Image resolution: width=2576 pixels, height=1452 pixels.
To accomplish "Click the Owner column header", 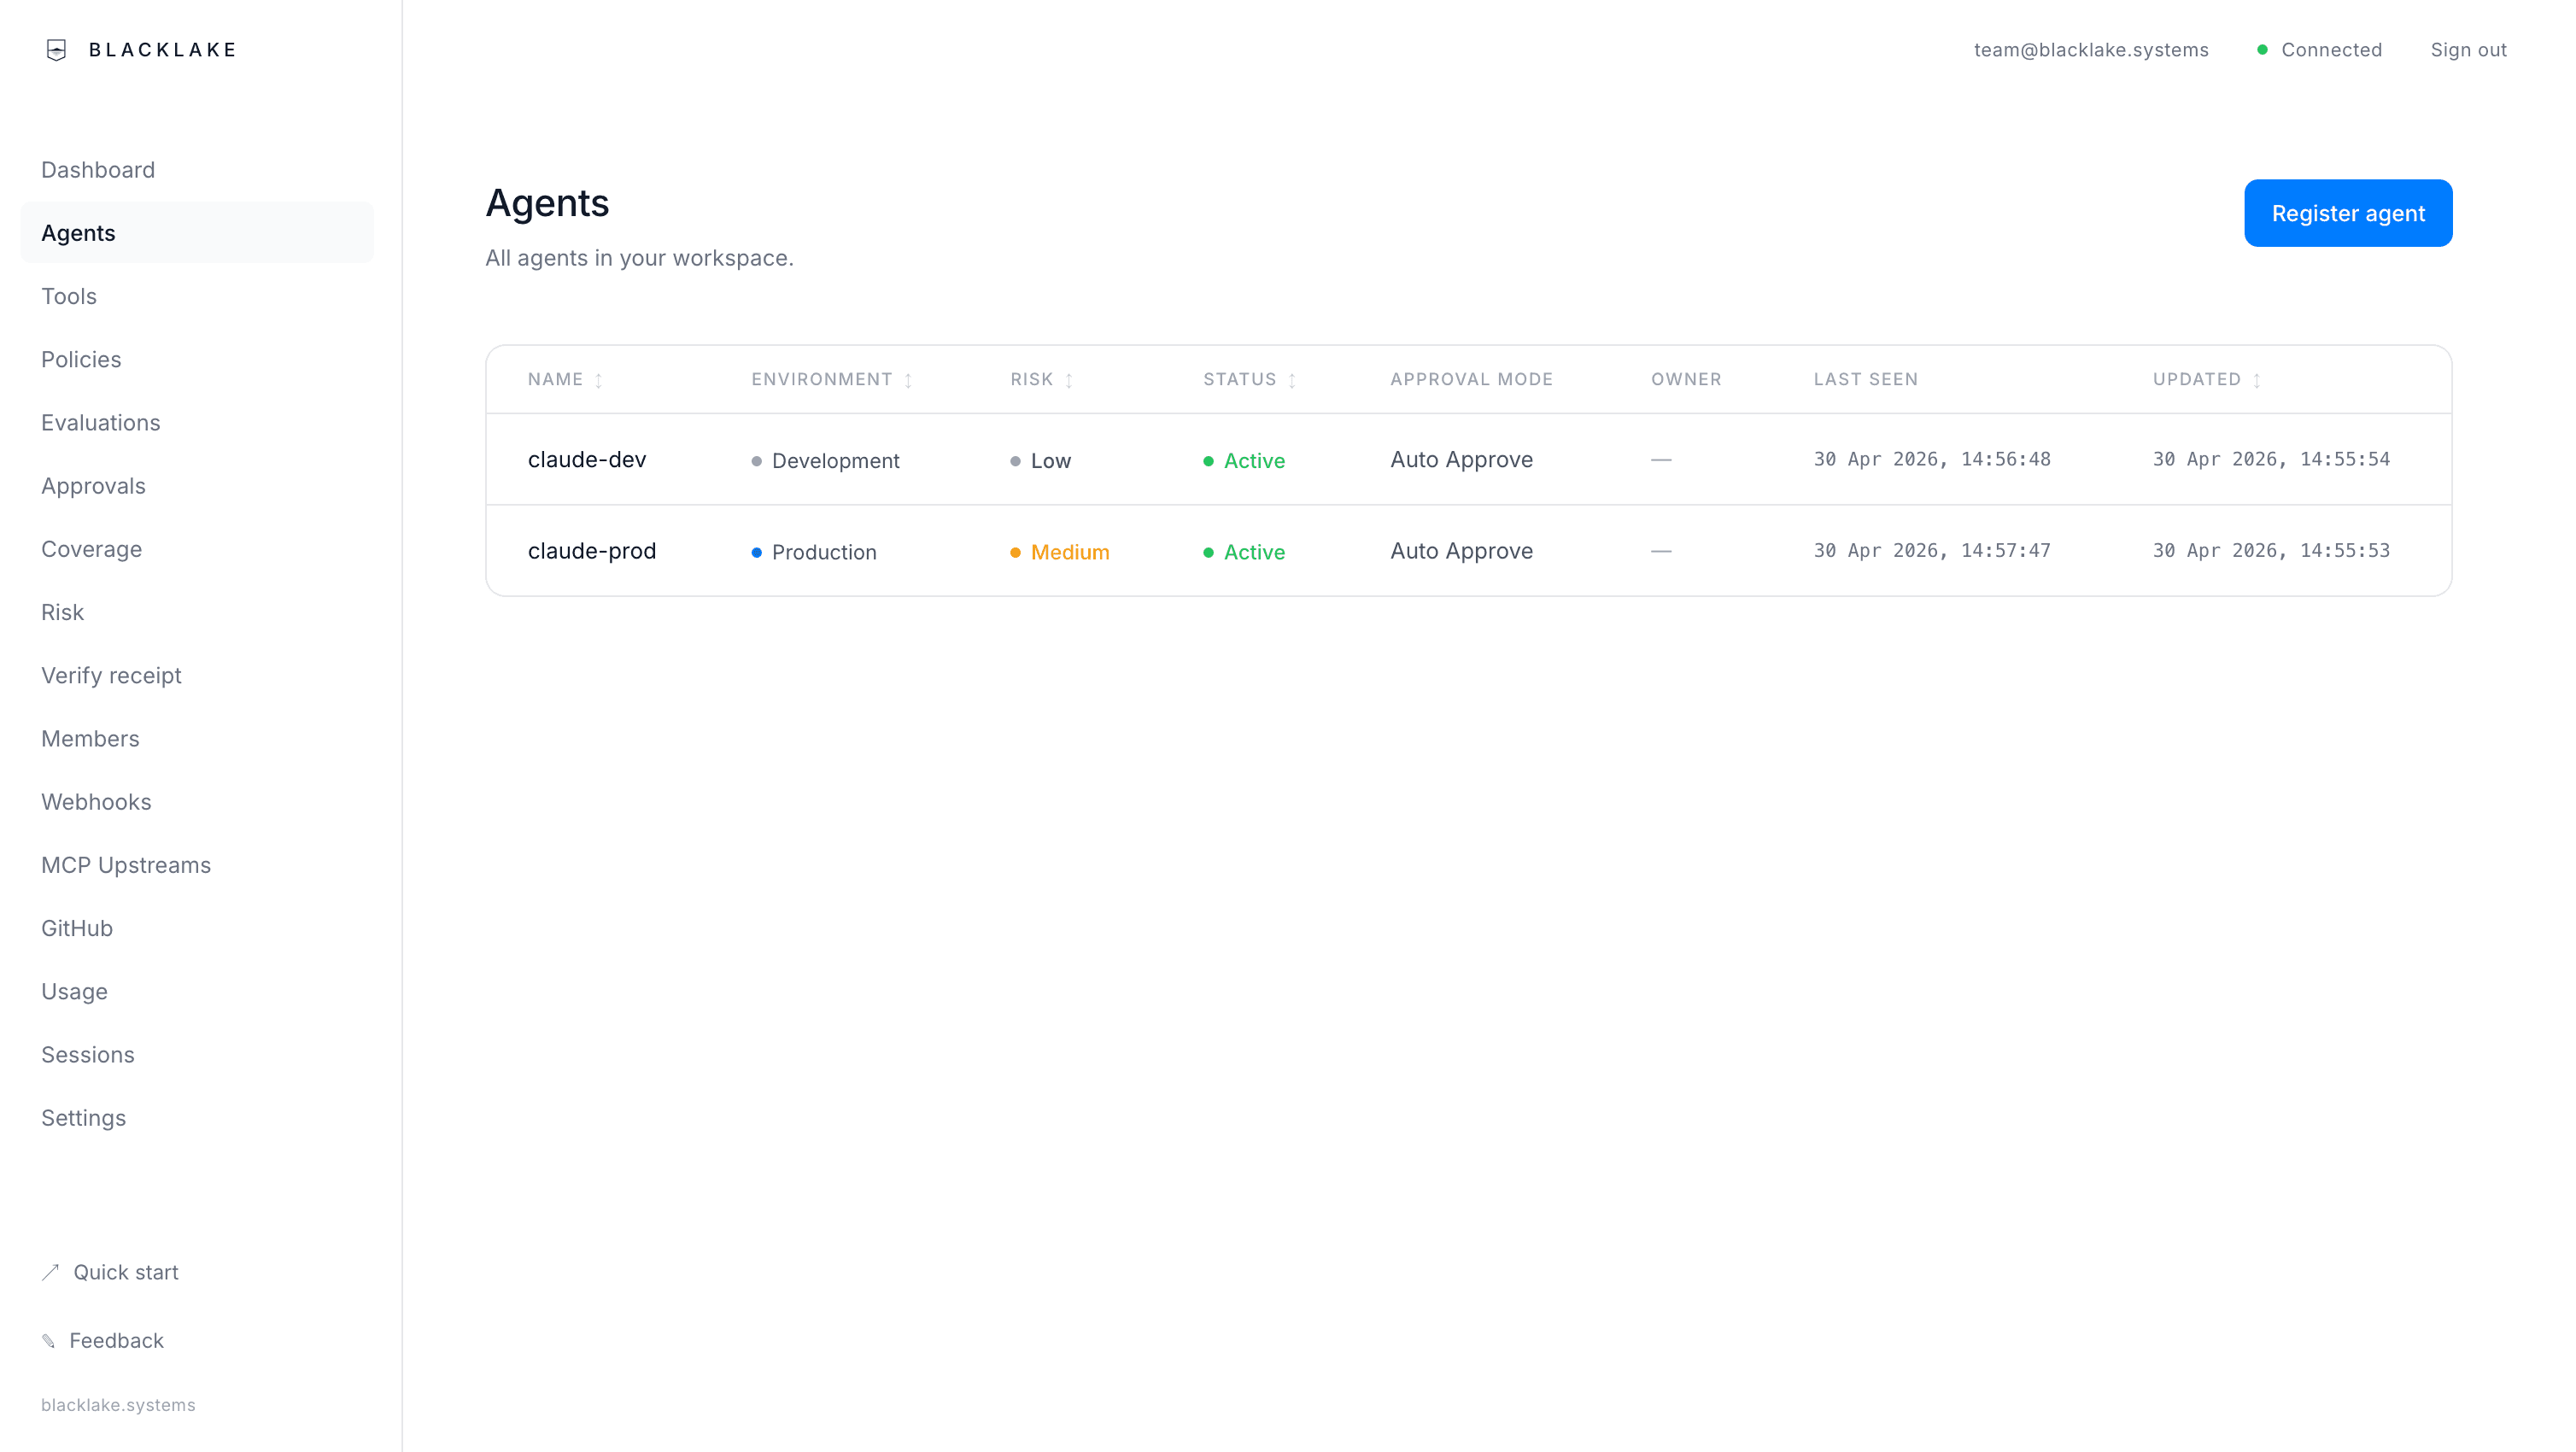I will point(1686,379).
